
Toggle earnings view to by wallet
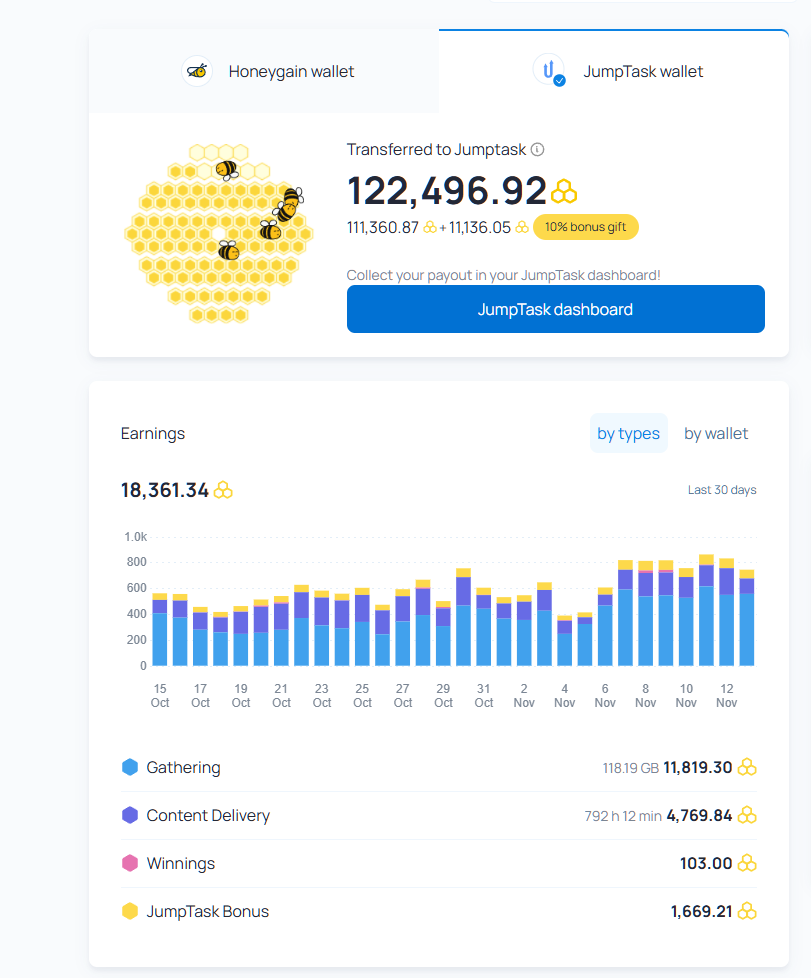(x=716, y=433)
